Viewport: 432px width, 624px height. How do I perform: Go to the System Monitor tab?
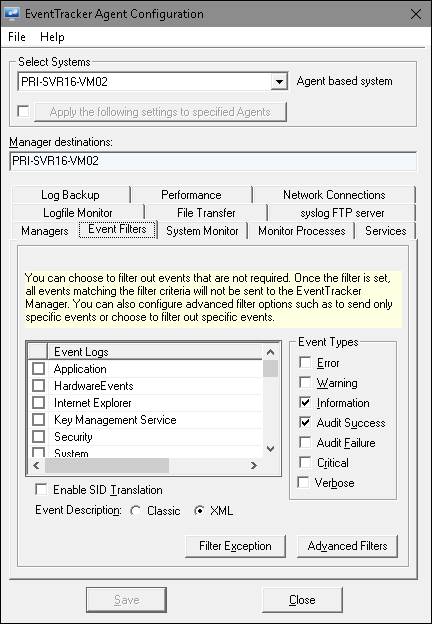click(202, 231)
